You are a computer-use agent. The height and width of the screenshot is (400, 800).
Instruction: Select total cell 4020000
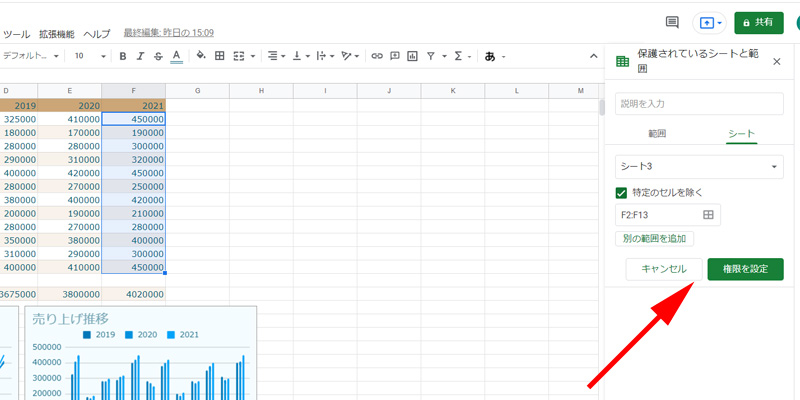point(134,294)
